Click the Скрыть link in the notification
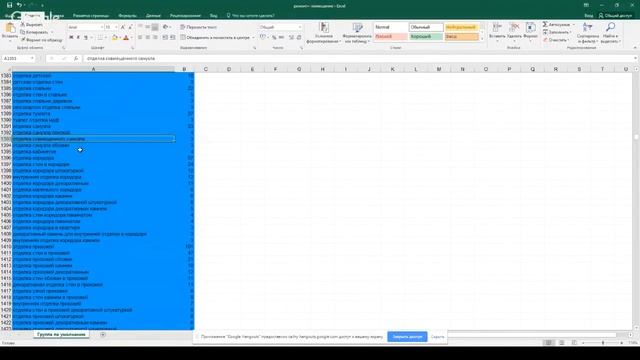The height and width of the screenshot is (360, 640). [x=437, y=337]
